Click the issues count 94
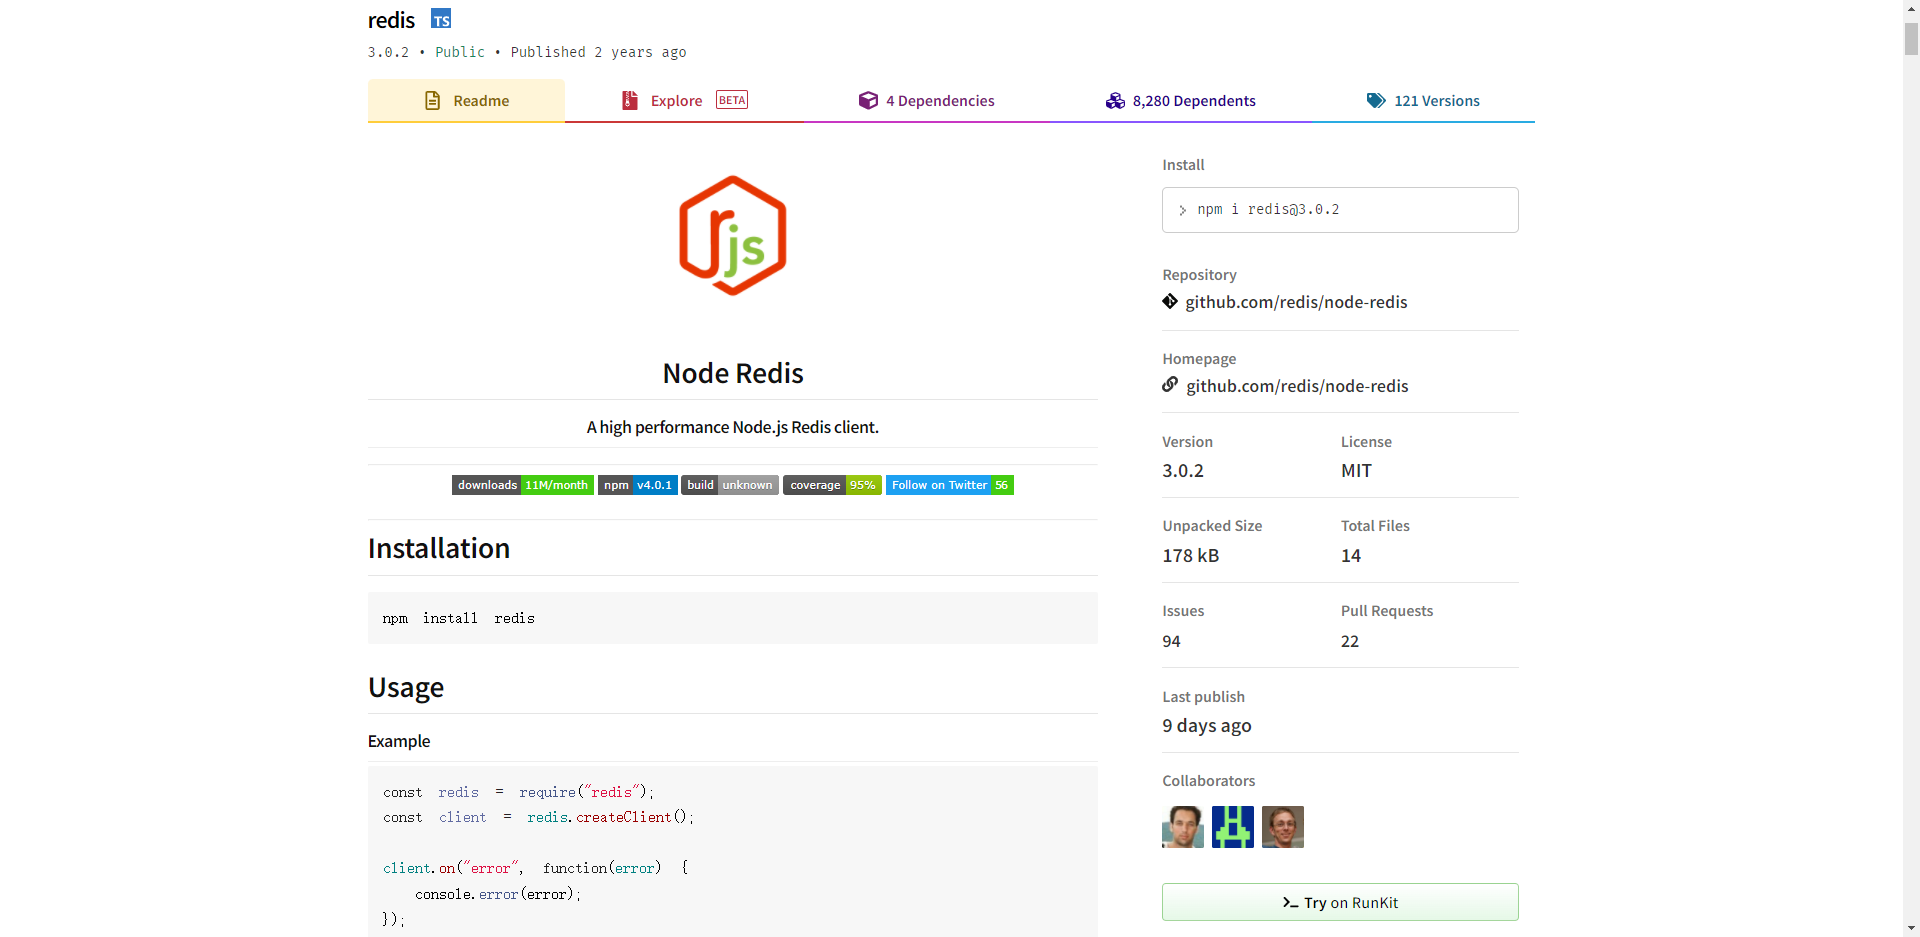This screenshot has width=1920, height=937. 1171,641
